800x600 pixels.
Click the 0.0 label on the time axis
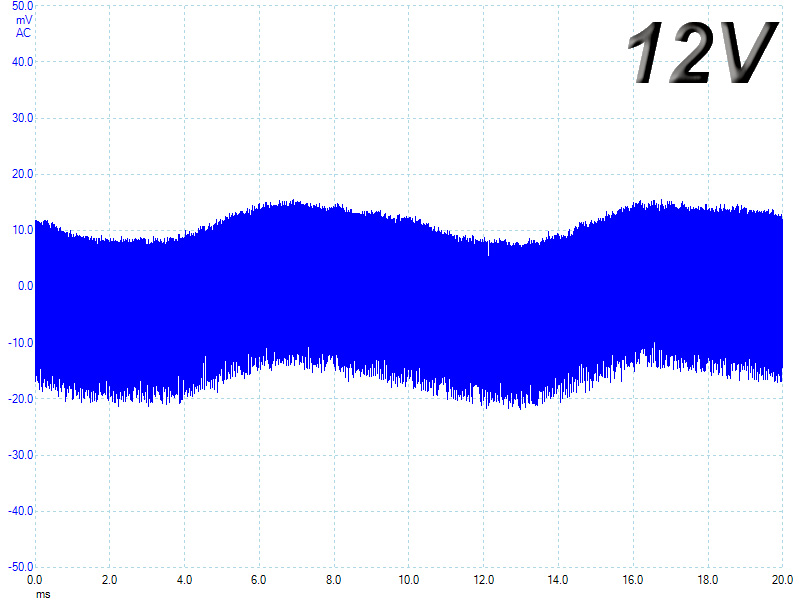coord(35,580)
